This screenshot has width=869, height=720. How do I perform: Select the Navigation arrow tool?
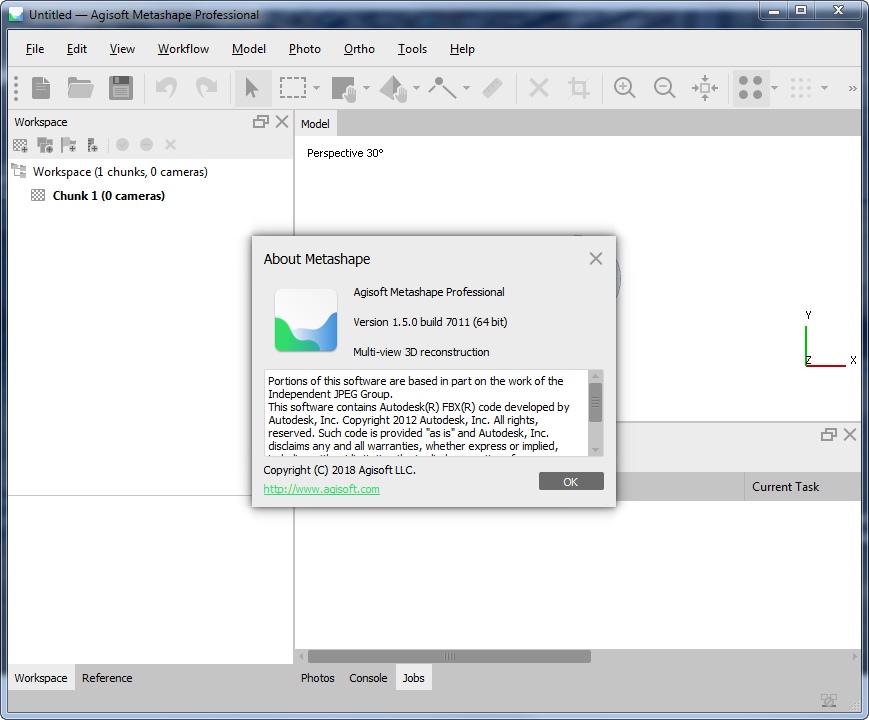[x=252, y=88]
